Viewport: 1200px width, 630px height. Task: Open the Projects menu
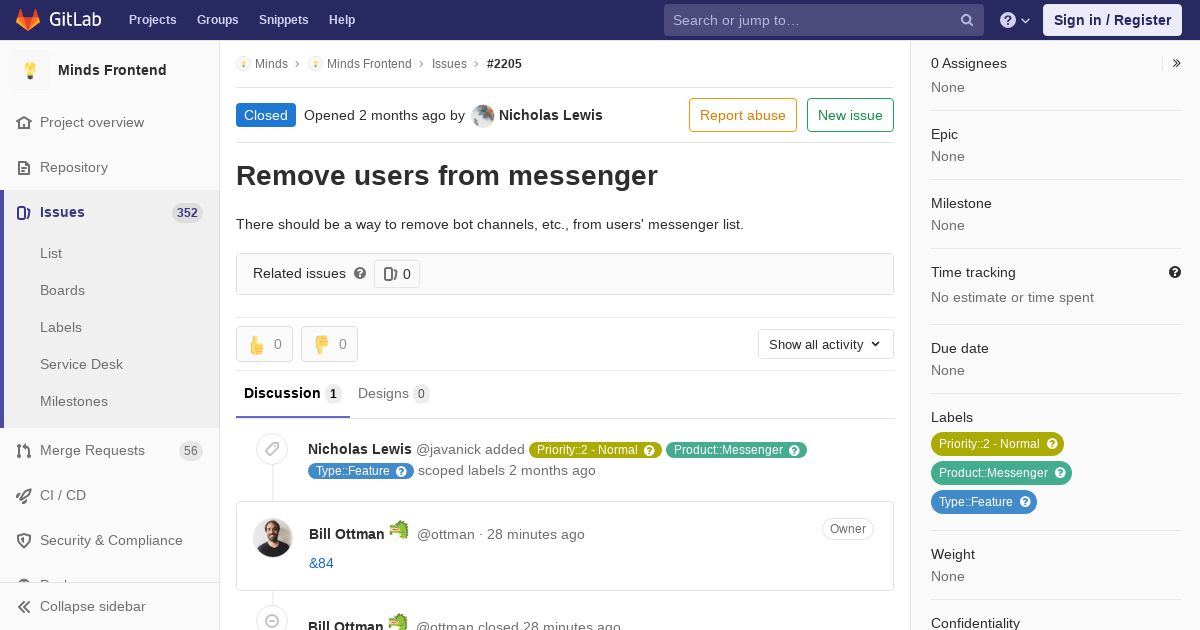(152, 20)
